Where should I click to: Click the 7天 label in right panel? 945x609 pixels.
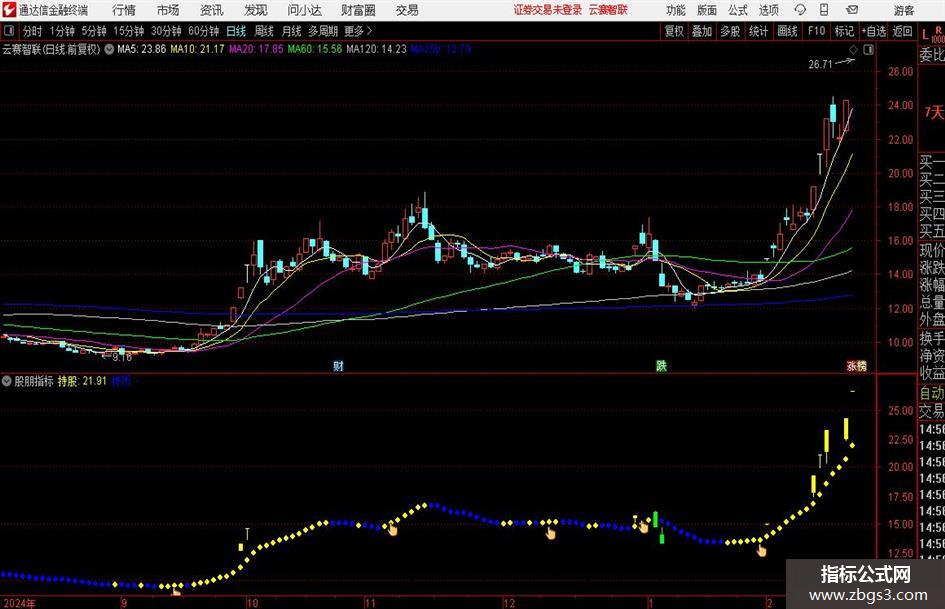click(x=934, y=112)
